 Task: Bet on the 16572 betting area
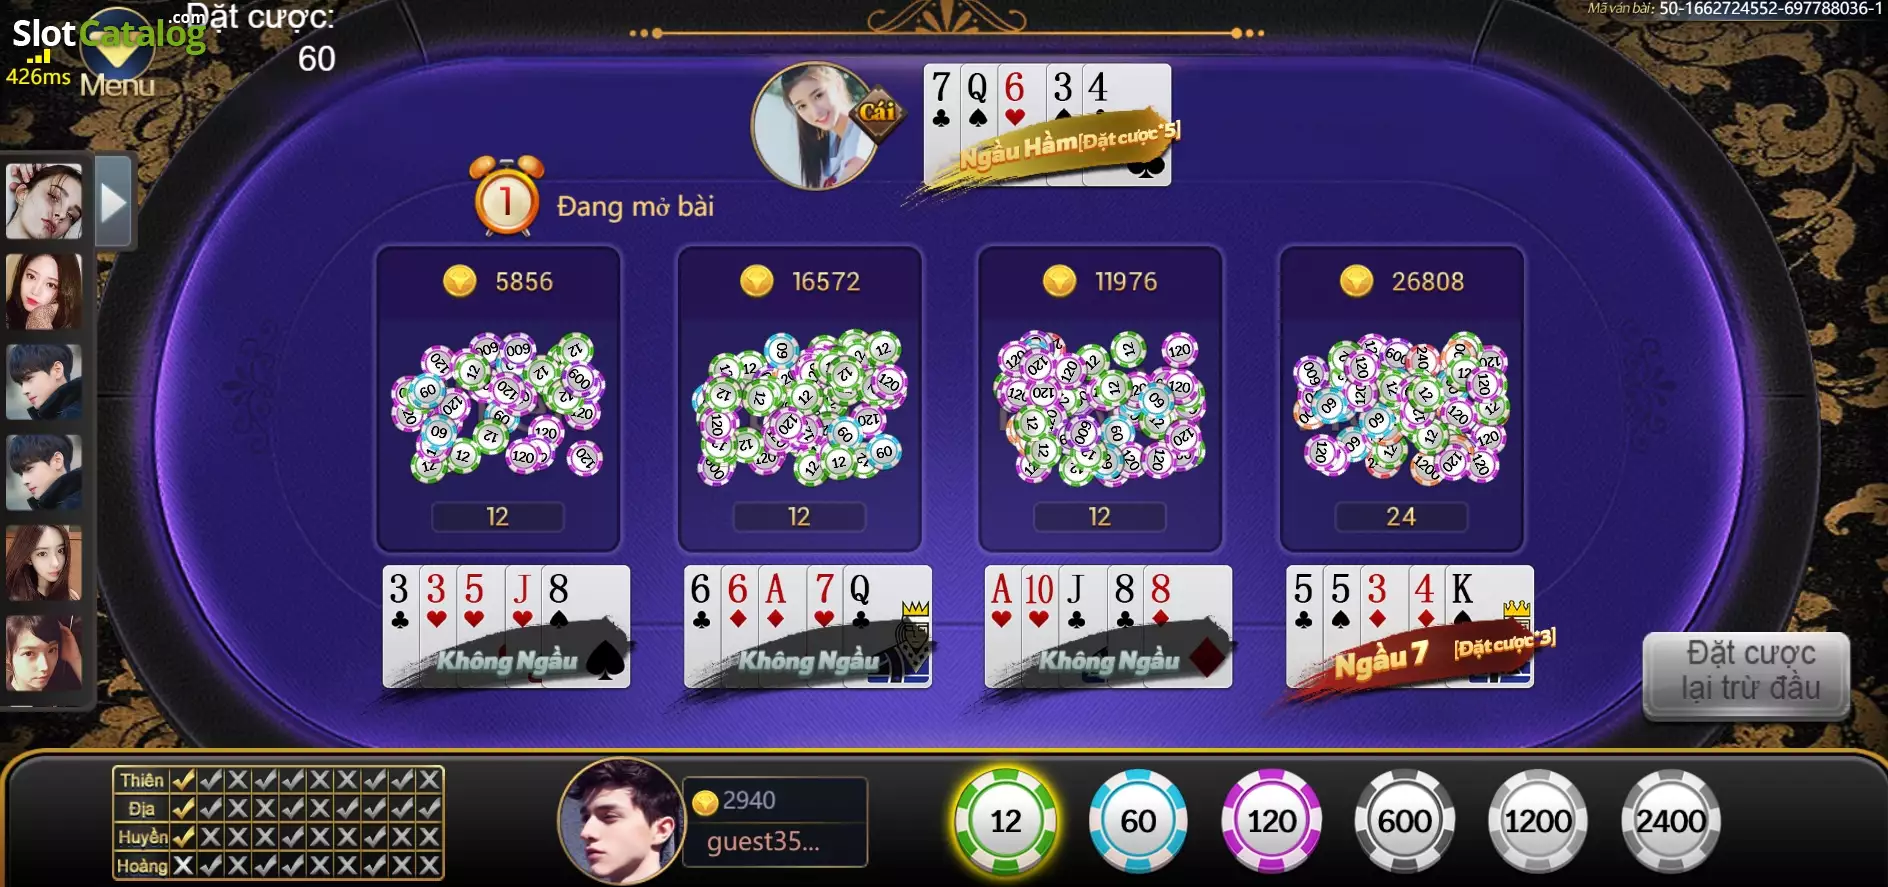(799, 398)
